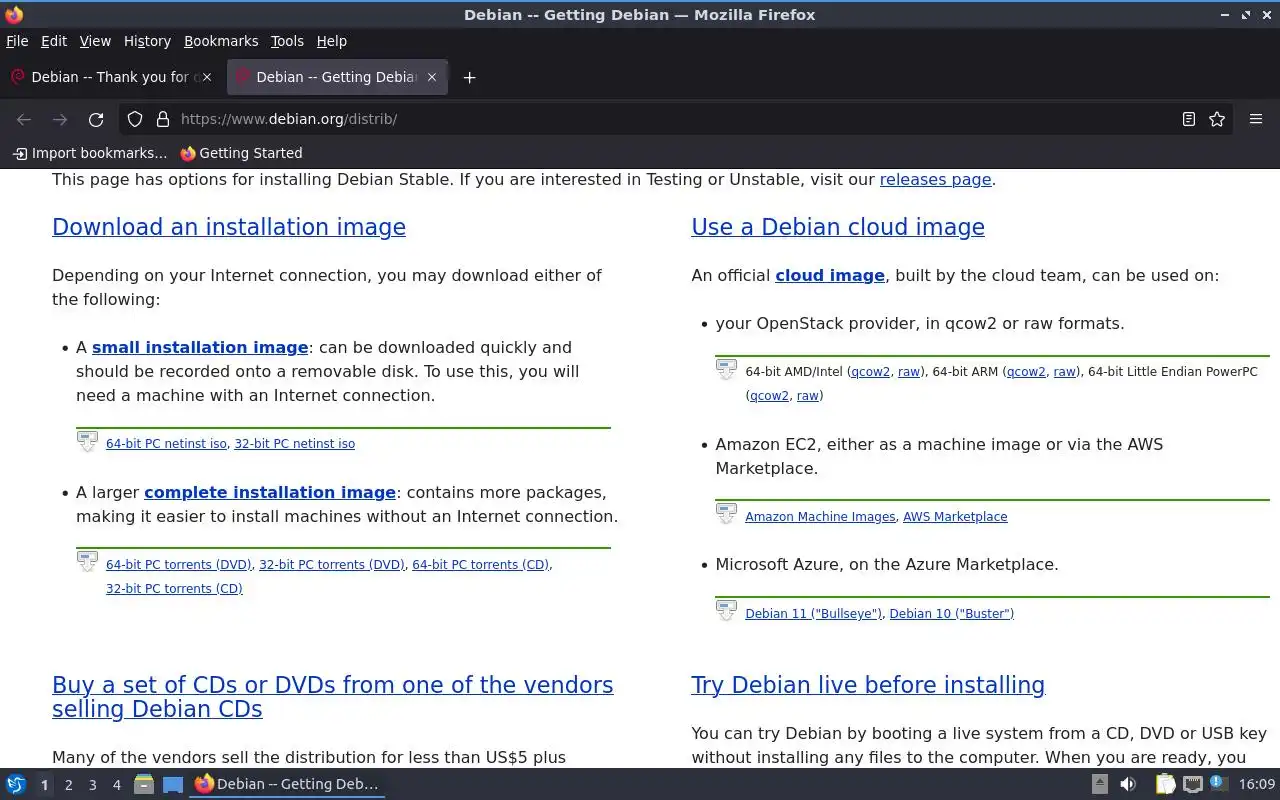Open 64-bit AMD/Intel qcow2 link
The image size is (1280, 800).
coord(870,371)
